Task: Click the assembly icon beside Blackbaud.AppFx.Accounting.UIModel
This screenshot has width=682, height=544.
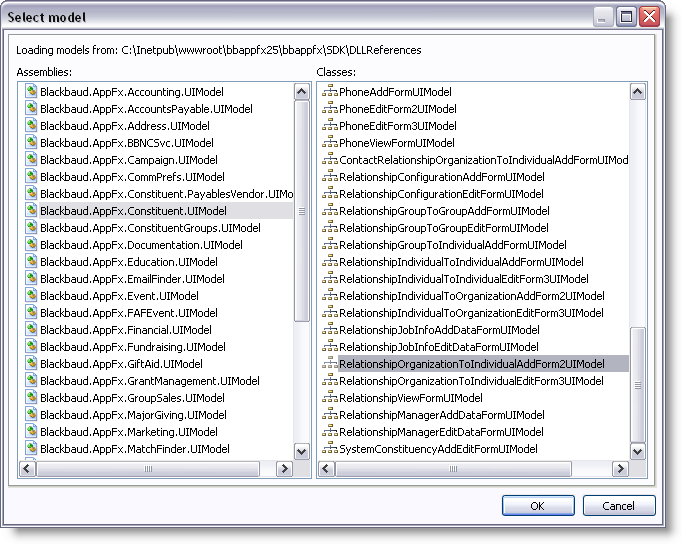Action: click(x=31, y=91)
